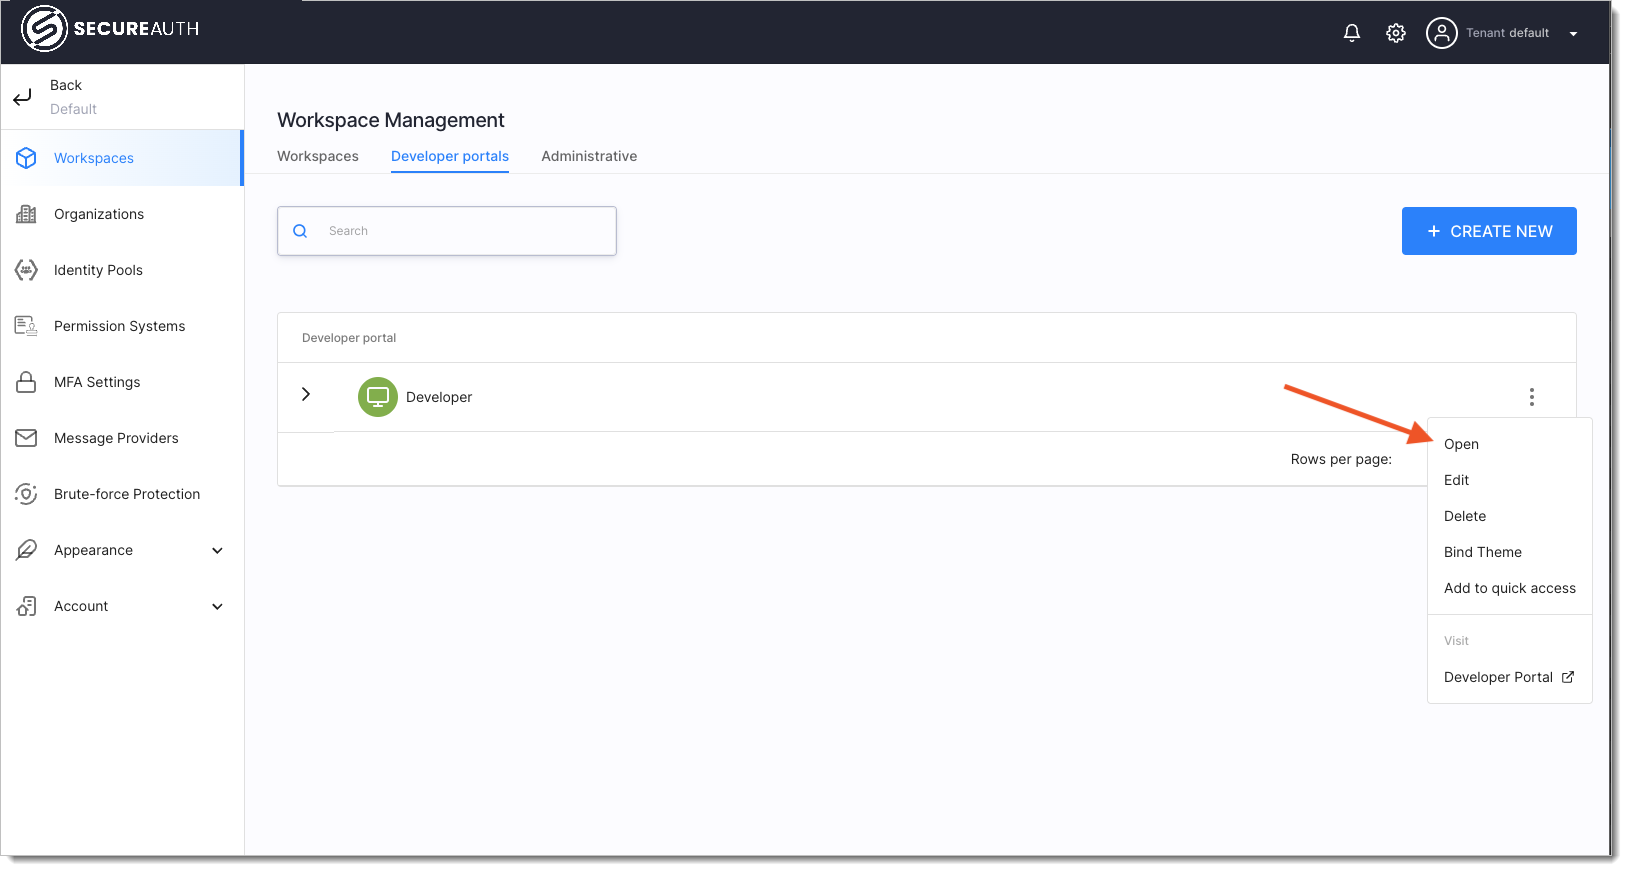Expand the Appearance submenu chevron
This screenshot has width=1627, height=871.
pyautogui.click(x=217, y=550)
